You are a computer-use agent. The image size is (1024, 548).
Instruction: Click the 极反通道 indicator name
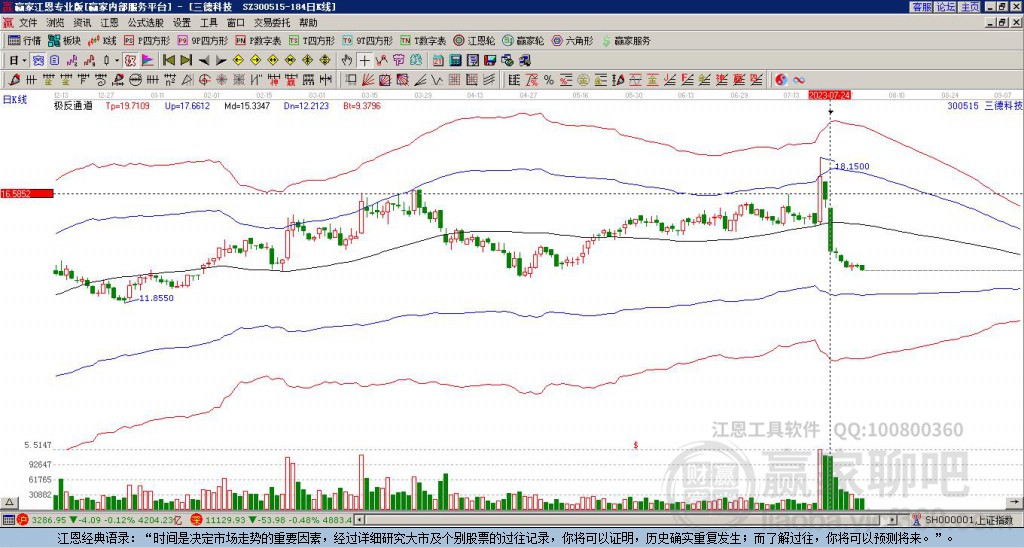point(73,105)
